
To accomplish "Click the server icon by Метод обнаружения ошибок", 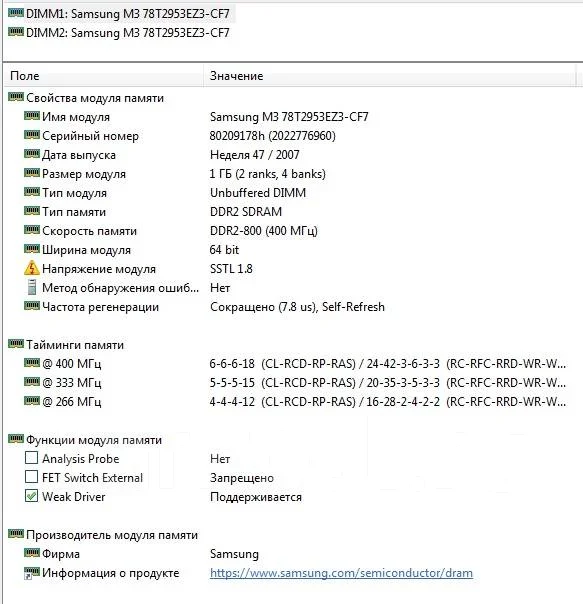I will pyautogui.click(x=32, y=287).
